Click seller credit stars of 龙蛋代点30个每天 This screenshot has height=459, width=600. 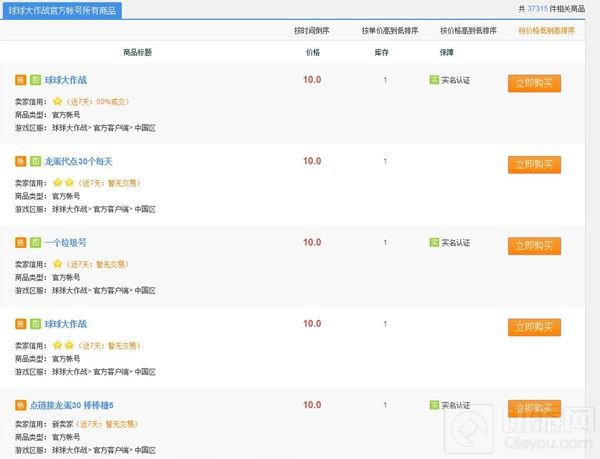(x=63, y=182)
